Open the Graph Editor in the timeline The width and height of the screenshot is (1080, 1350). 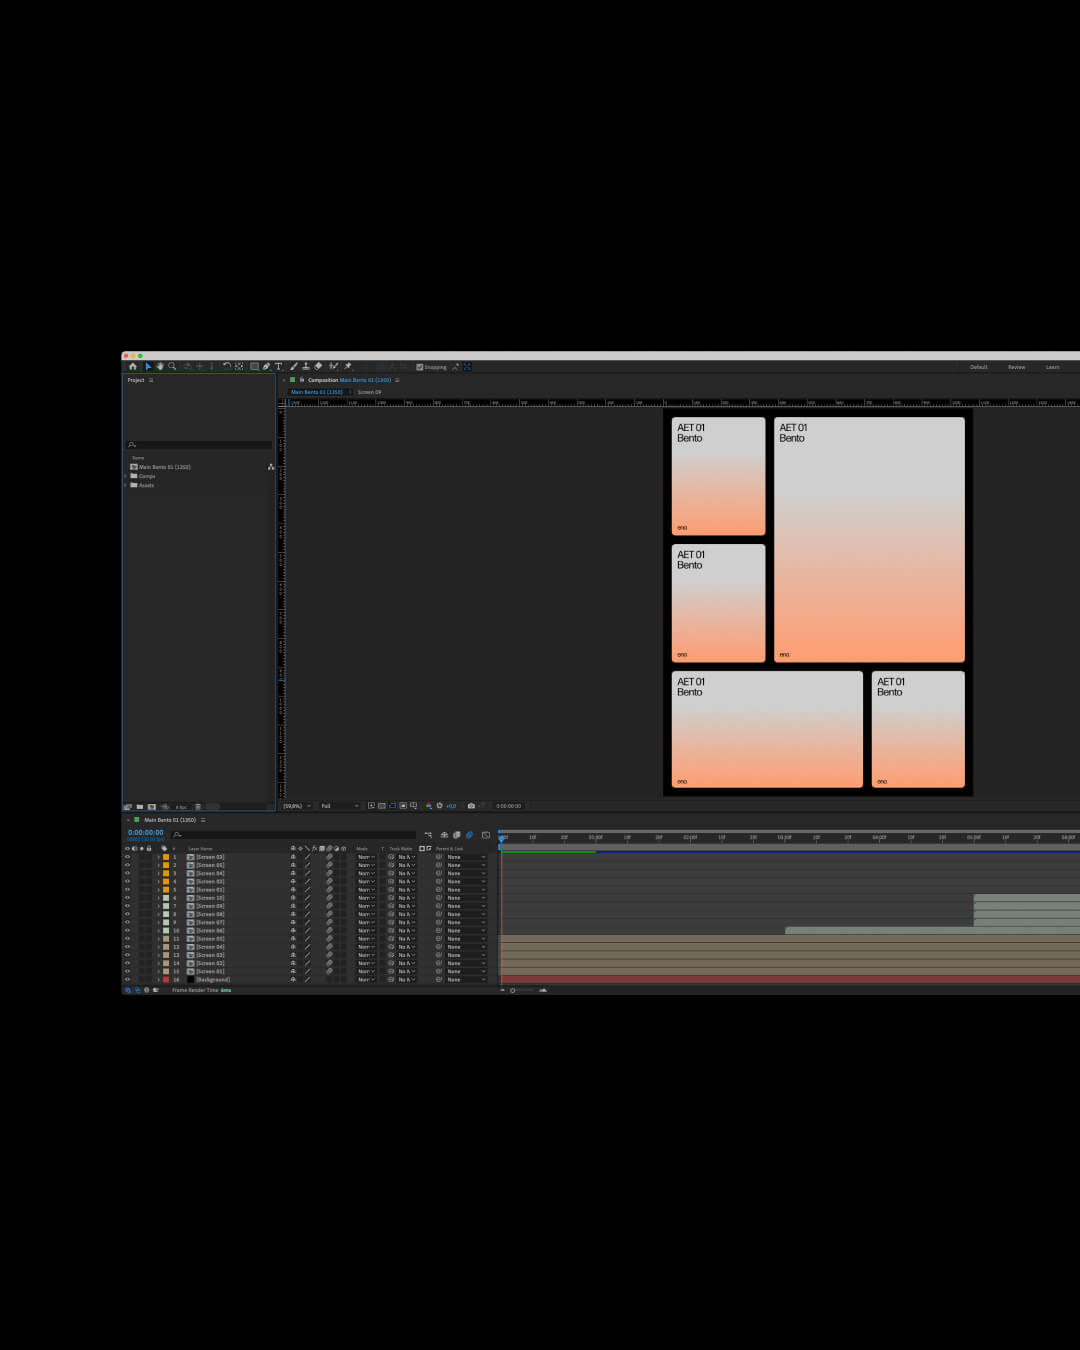[486, 835]
